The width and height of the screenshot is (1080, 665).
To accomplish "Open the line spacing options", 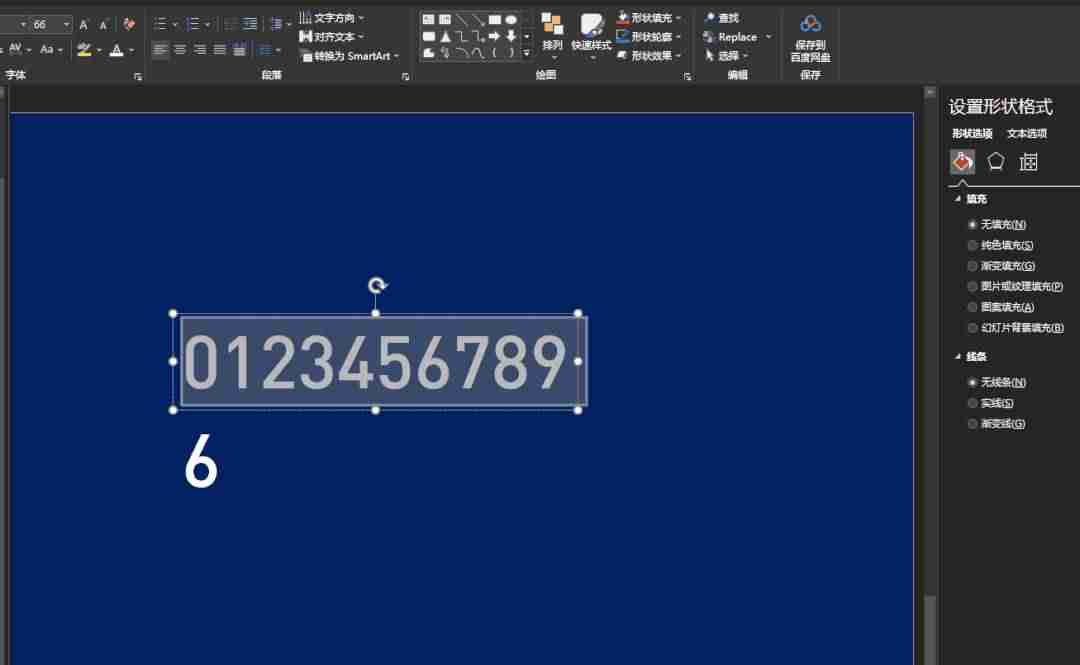I will (276, 25).
